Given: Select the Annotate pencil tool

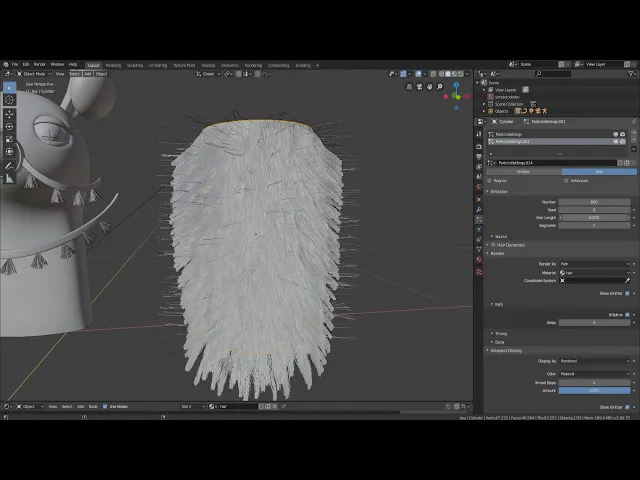Looking at the screenshot, I should 9,165.
